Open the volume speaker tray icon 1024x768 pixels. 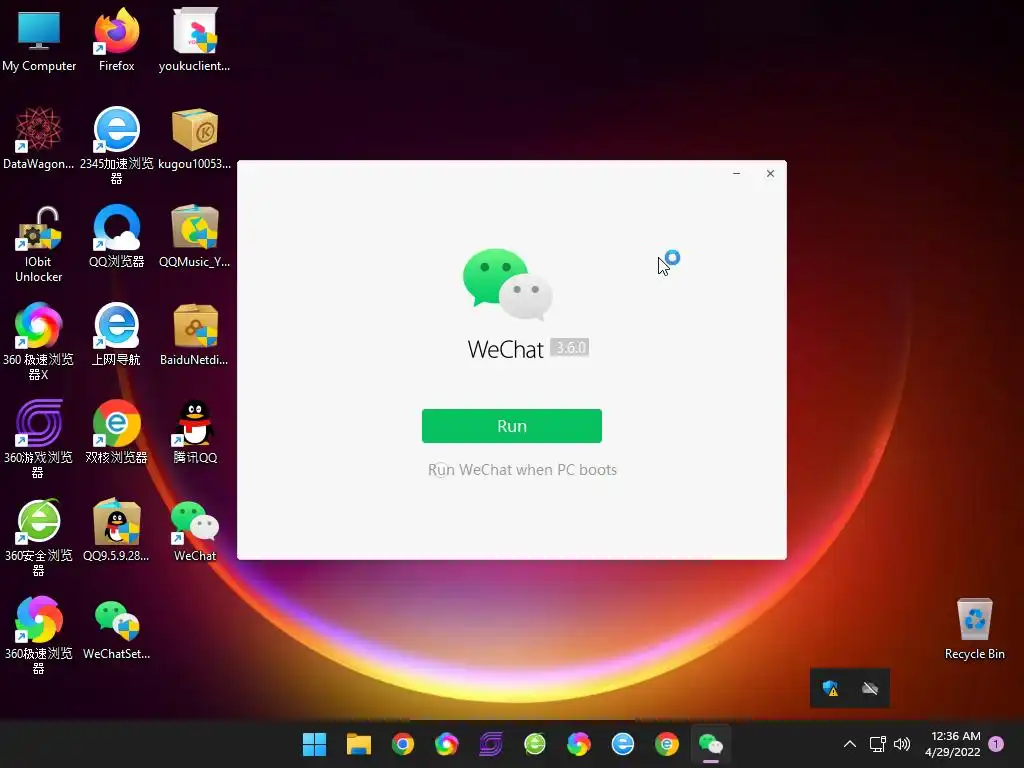(902, 744)
